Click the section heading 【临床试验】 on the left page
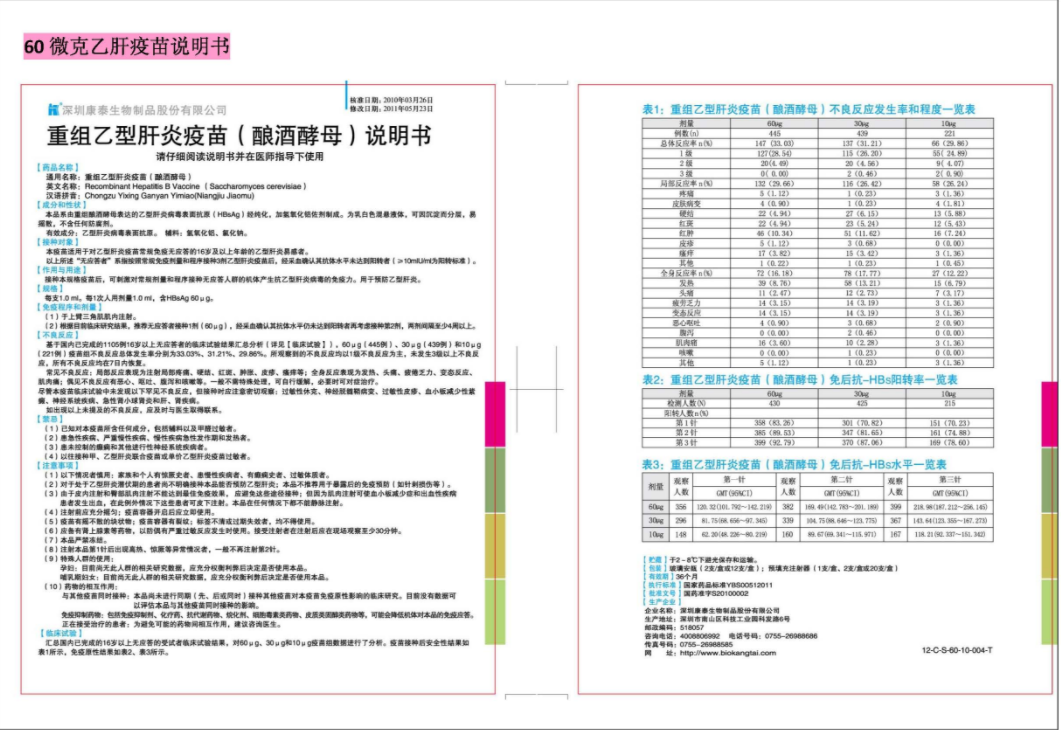The height and width of the screenshot is (730, 1061). click(x=62, y=633)
